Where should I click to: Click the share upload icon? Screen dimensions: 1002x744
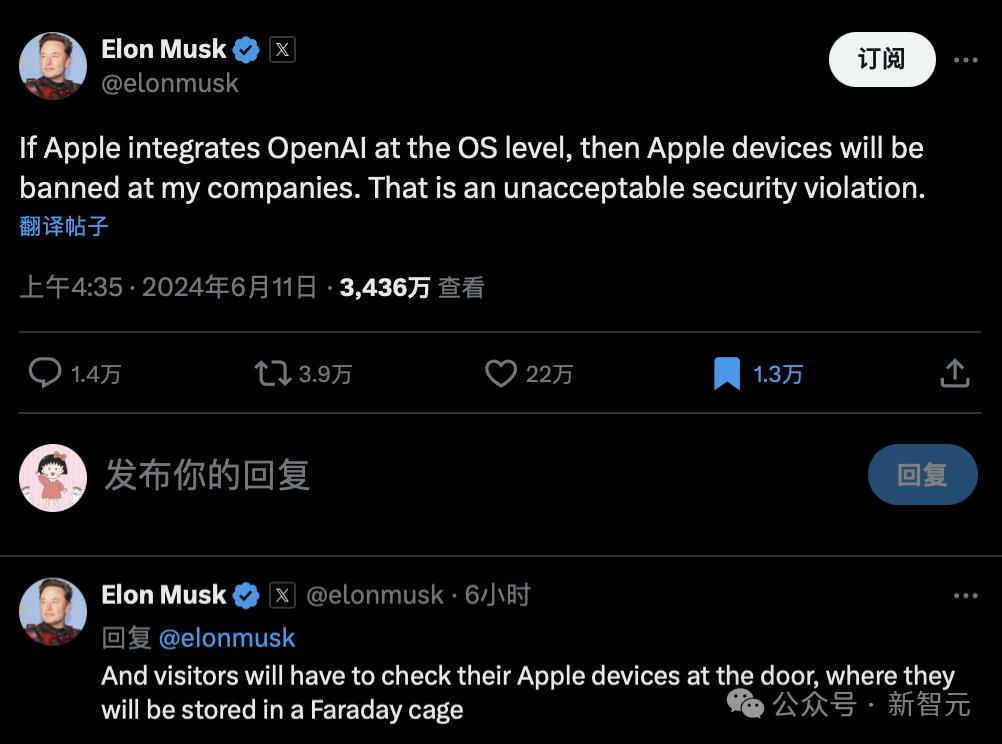click(x=955, y=374)
